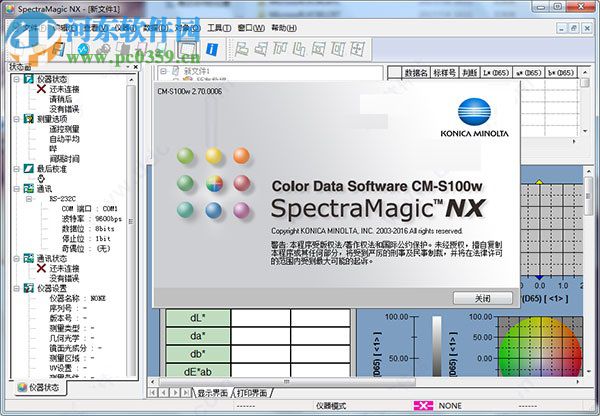This screenshot has width=600, height=416.
Task: Click the calibration key toolbar icon
Action: coord(104,49)
